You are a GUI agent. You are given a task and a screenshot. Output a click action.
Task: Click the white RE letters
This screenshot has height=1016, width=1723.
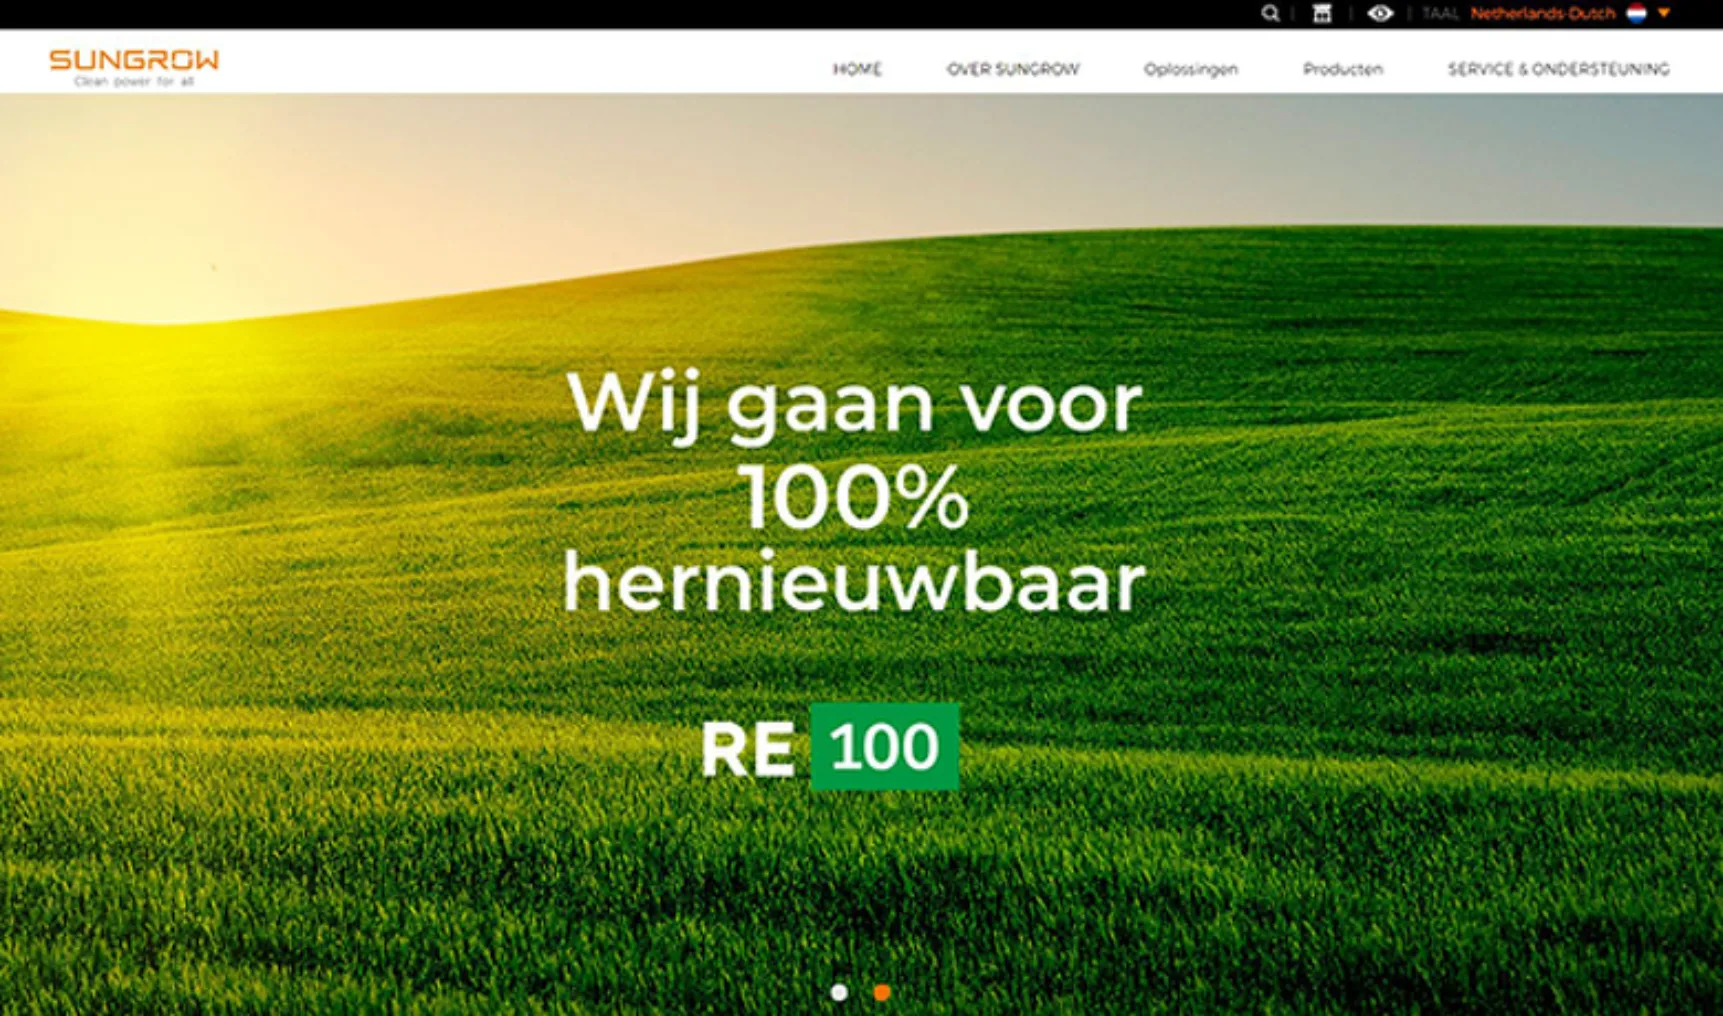pyautogui.click(x=748, y=749)
